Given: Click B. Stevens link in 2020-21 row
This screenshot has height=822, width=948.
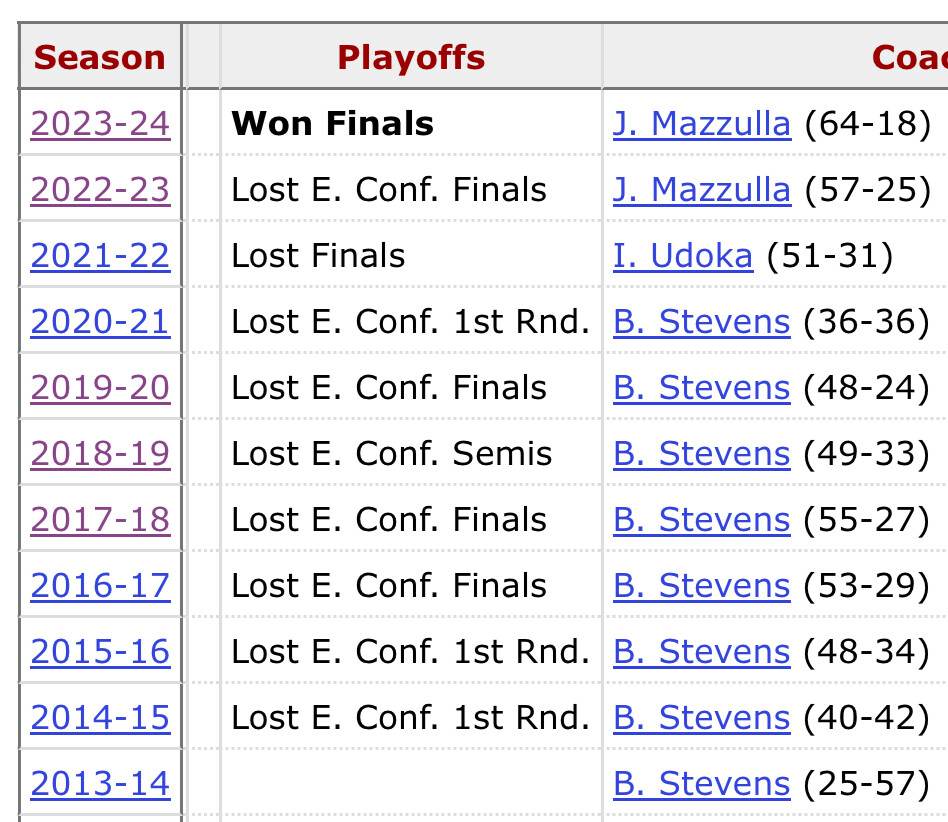Looking at the screenshot, I should pos(701,322).
